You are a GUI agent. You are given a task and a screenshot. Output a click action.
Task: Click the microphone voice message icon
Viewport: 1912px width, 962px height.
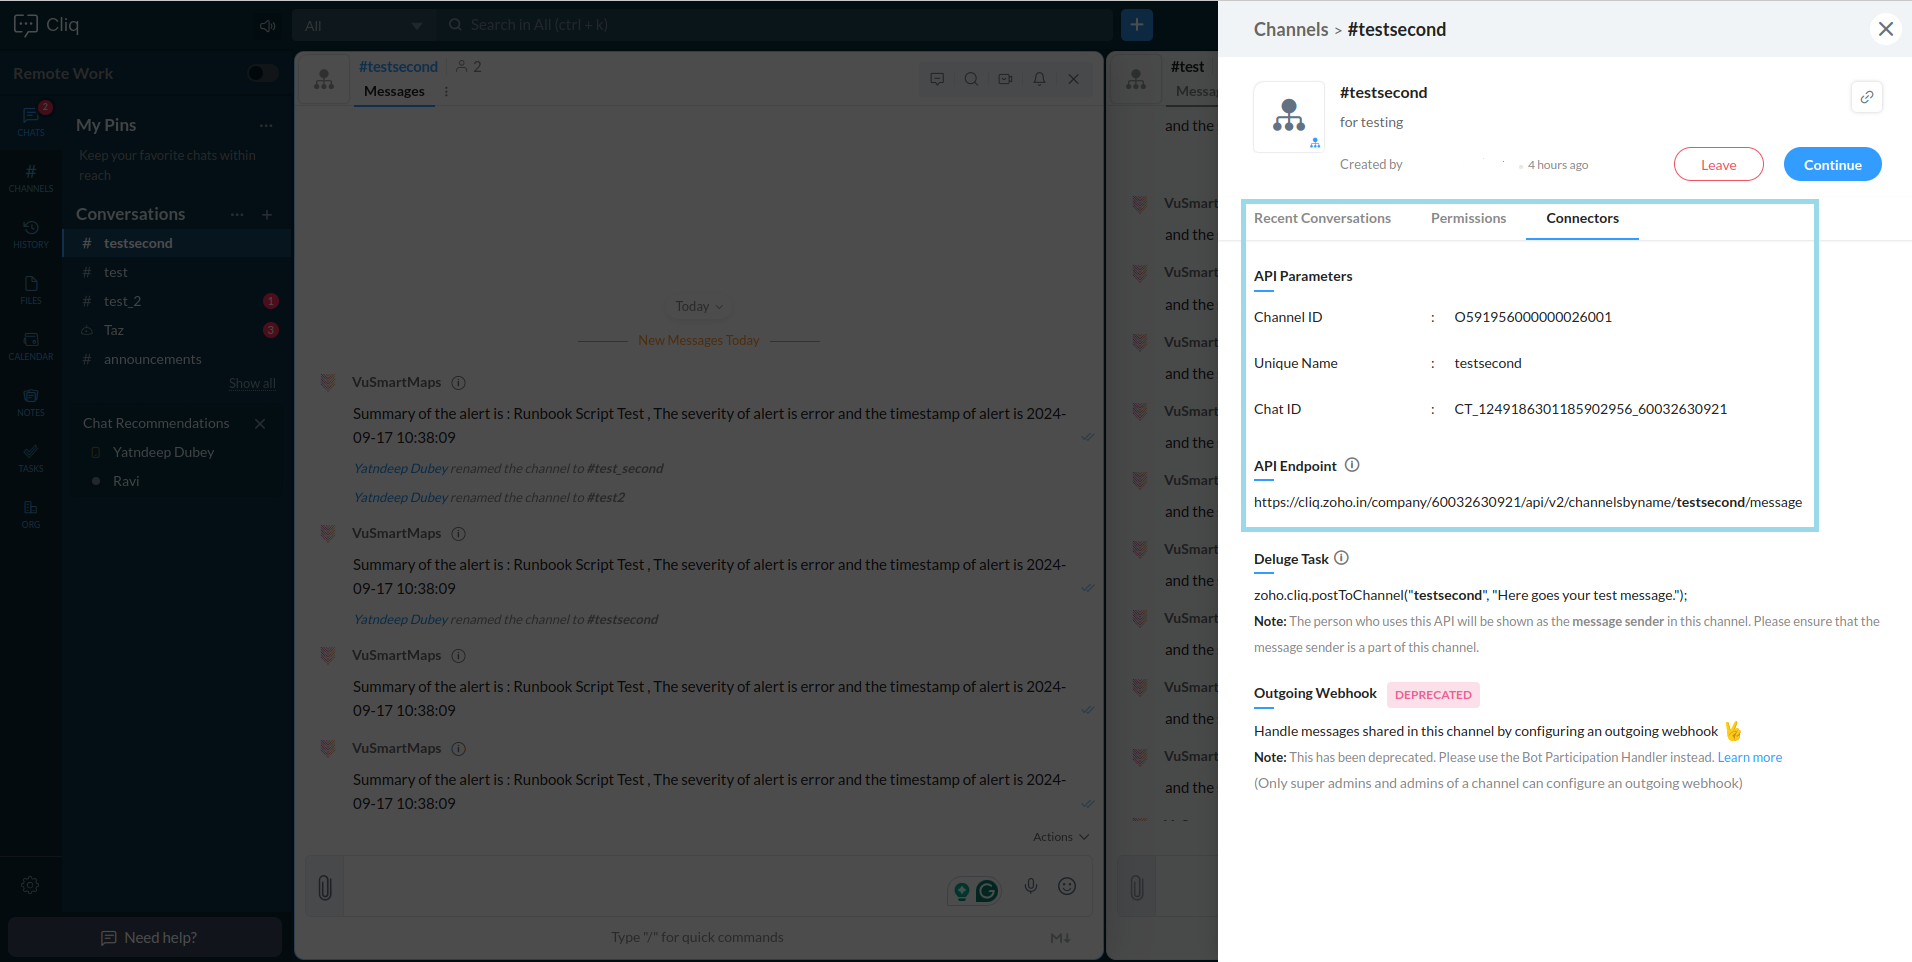[x=1031, y=886]
